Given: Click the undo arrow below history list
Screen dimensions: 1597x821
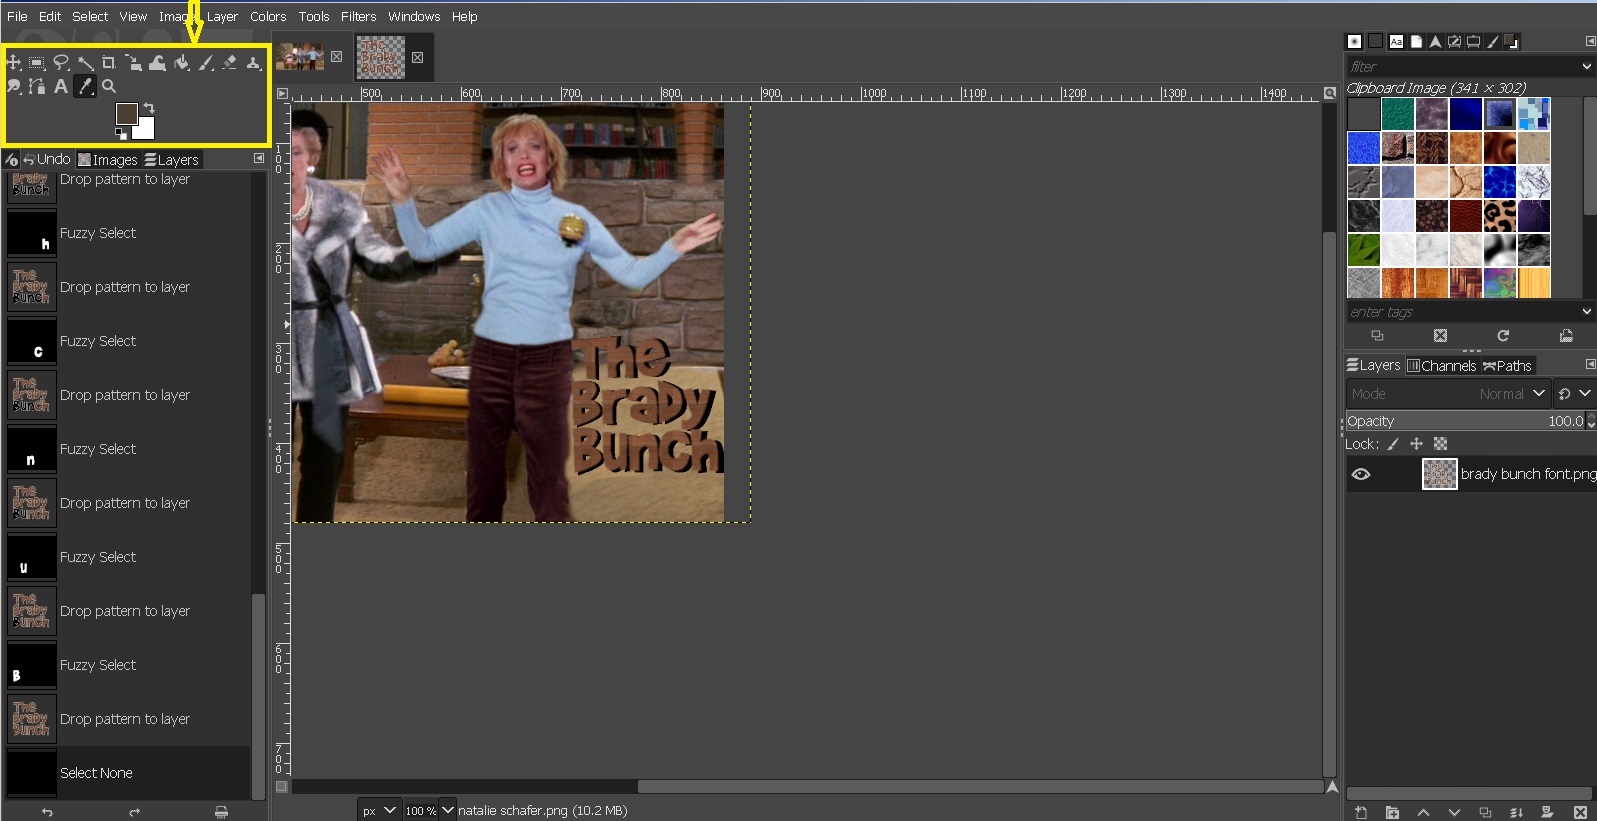Looking at the screenshot, I should point(47,812).
